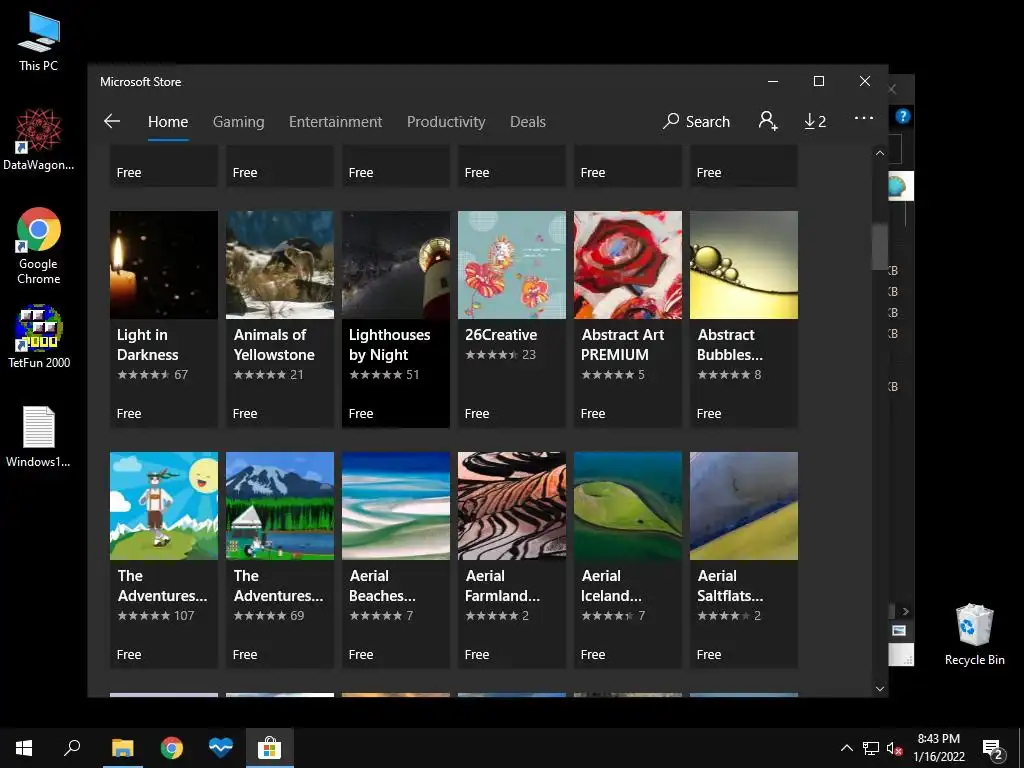Image resolution: width=1024 pixels, height=768 pixels.
Task: Open the Light in Darkness candle thumbnail
Action: tap(164, 264)
